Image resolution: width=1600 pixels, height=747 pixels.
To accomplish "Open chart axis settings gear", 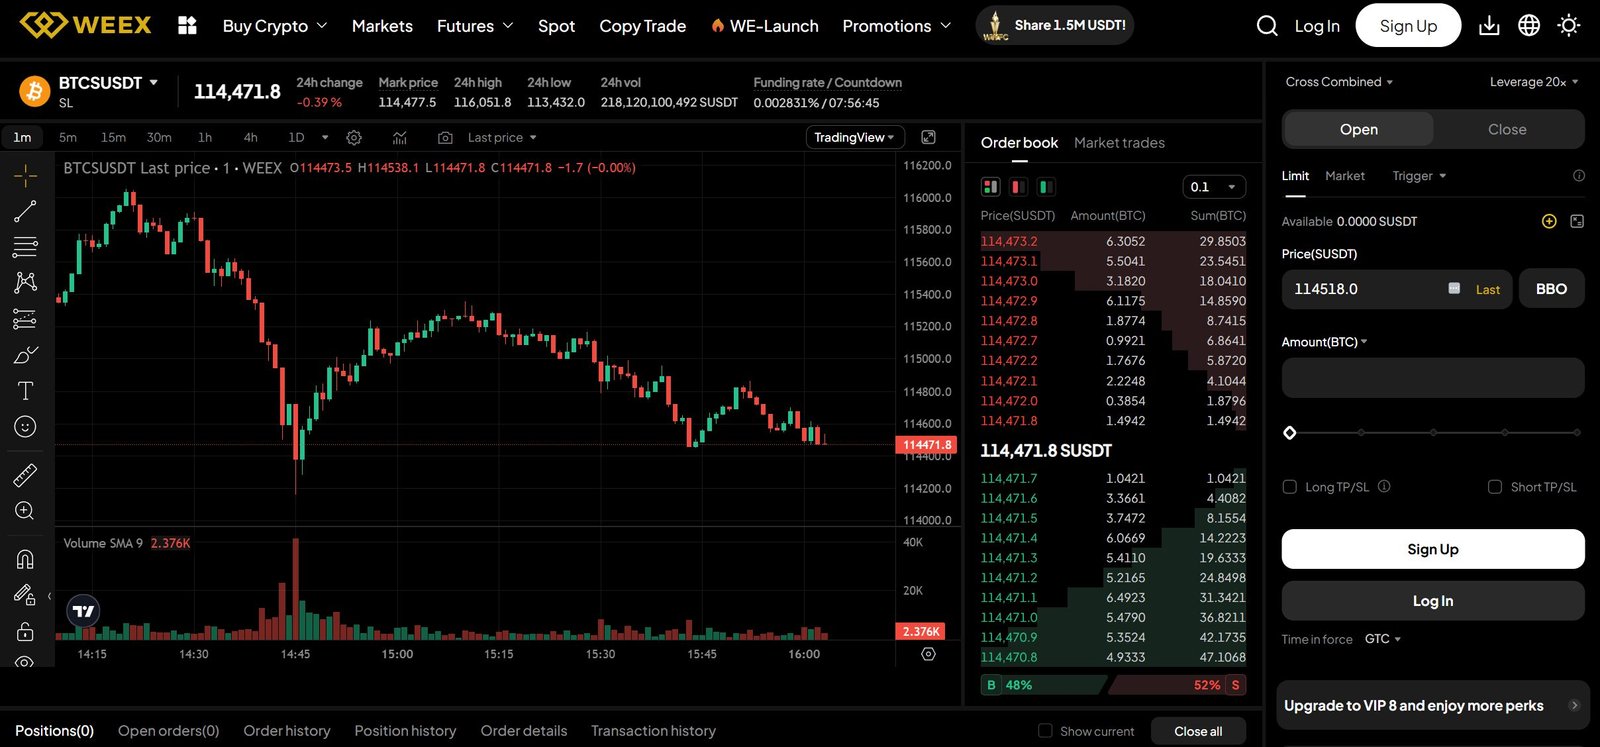I will tap(928, 654).
